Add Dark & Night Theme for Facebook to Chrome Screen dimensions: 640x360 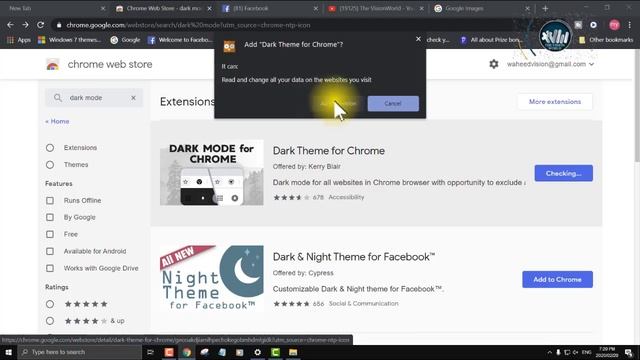pos(557,280)
